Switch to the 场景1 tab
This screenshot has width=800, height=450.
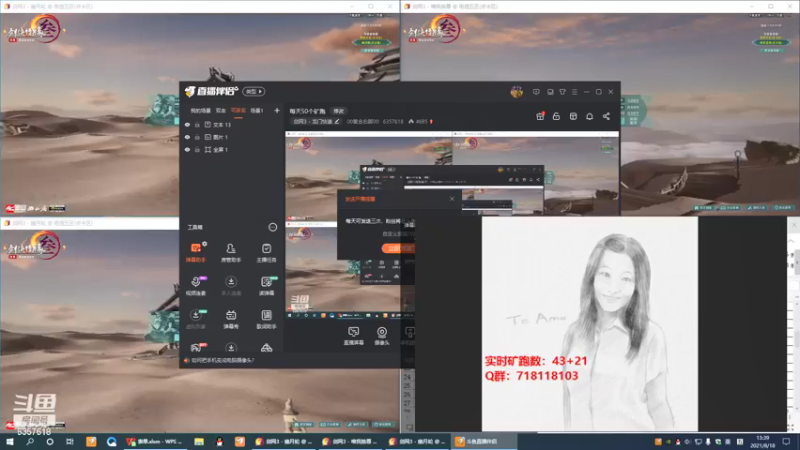click(257, 110)
